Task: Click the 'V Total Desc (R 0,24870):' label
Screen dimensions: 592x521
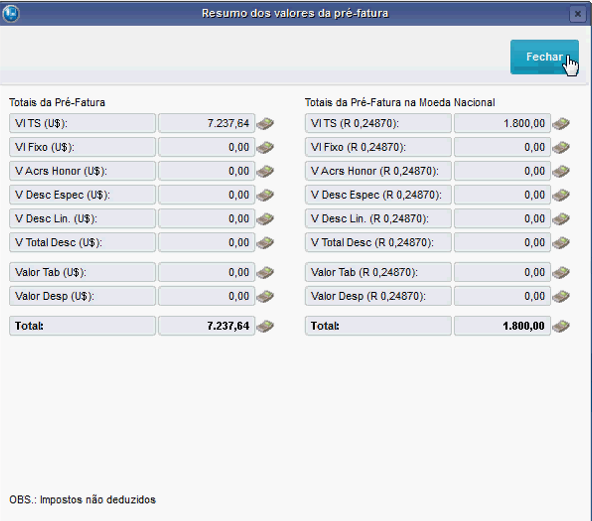Action: (378, 242)
